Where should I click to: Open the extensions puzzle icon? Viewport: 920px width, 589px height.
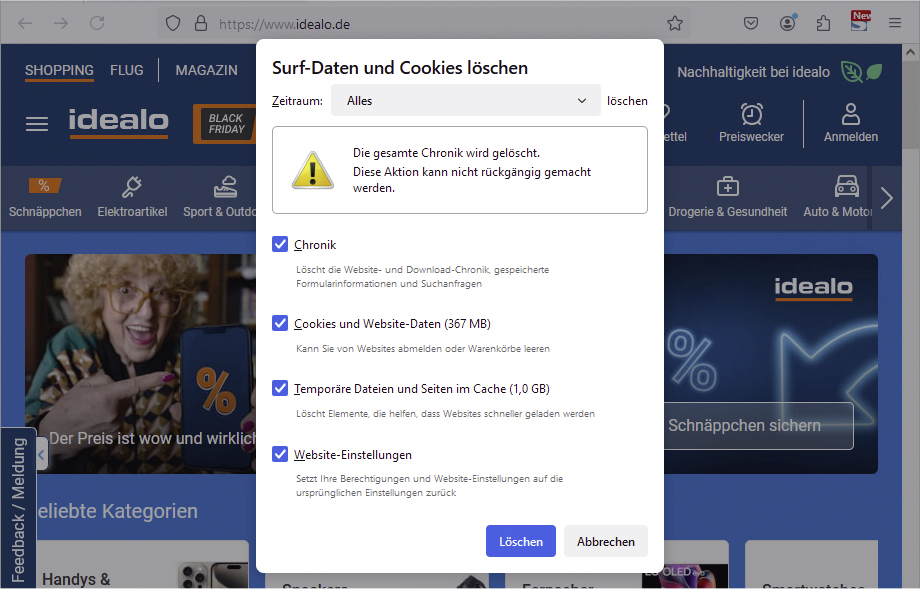click(x=823, y=23)
